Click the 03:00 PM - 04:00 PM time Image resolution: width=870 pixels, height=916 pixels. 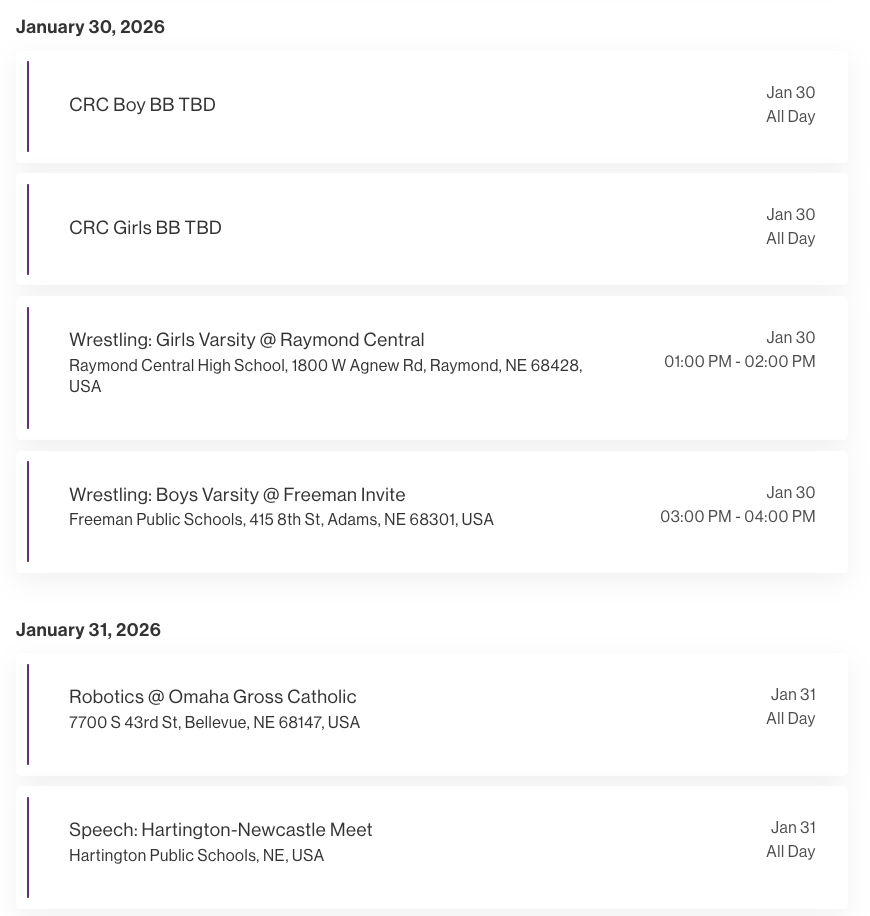click(737, 517)
